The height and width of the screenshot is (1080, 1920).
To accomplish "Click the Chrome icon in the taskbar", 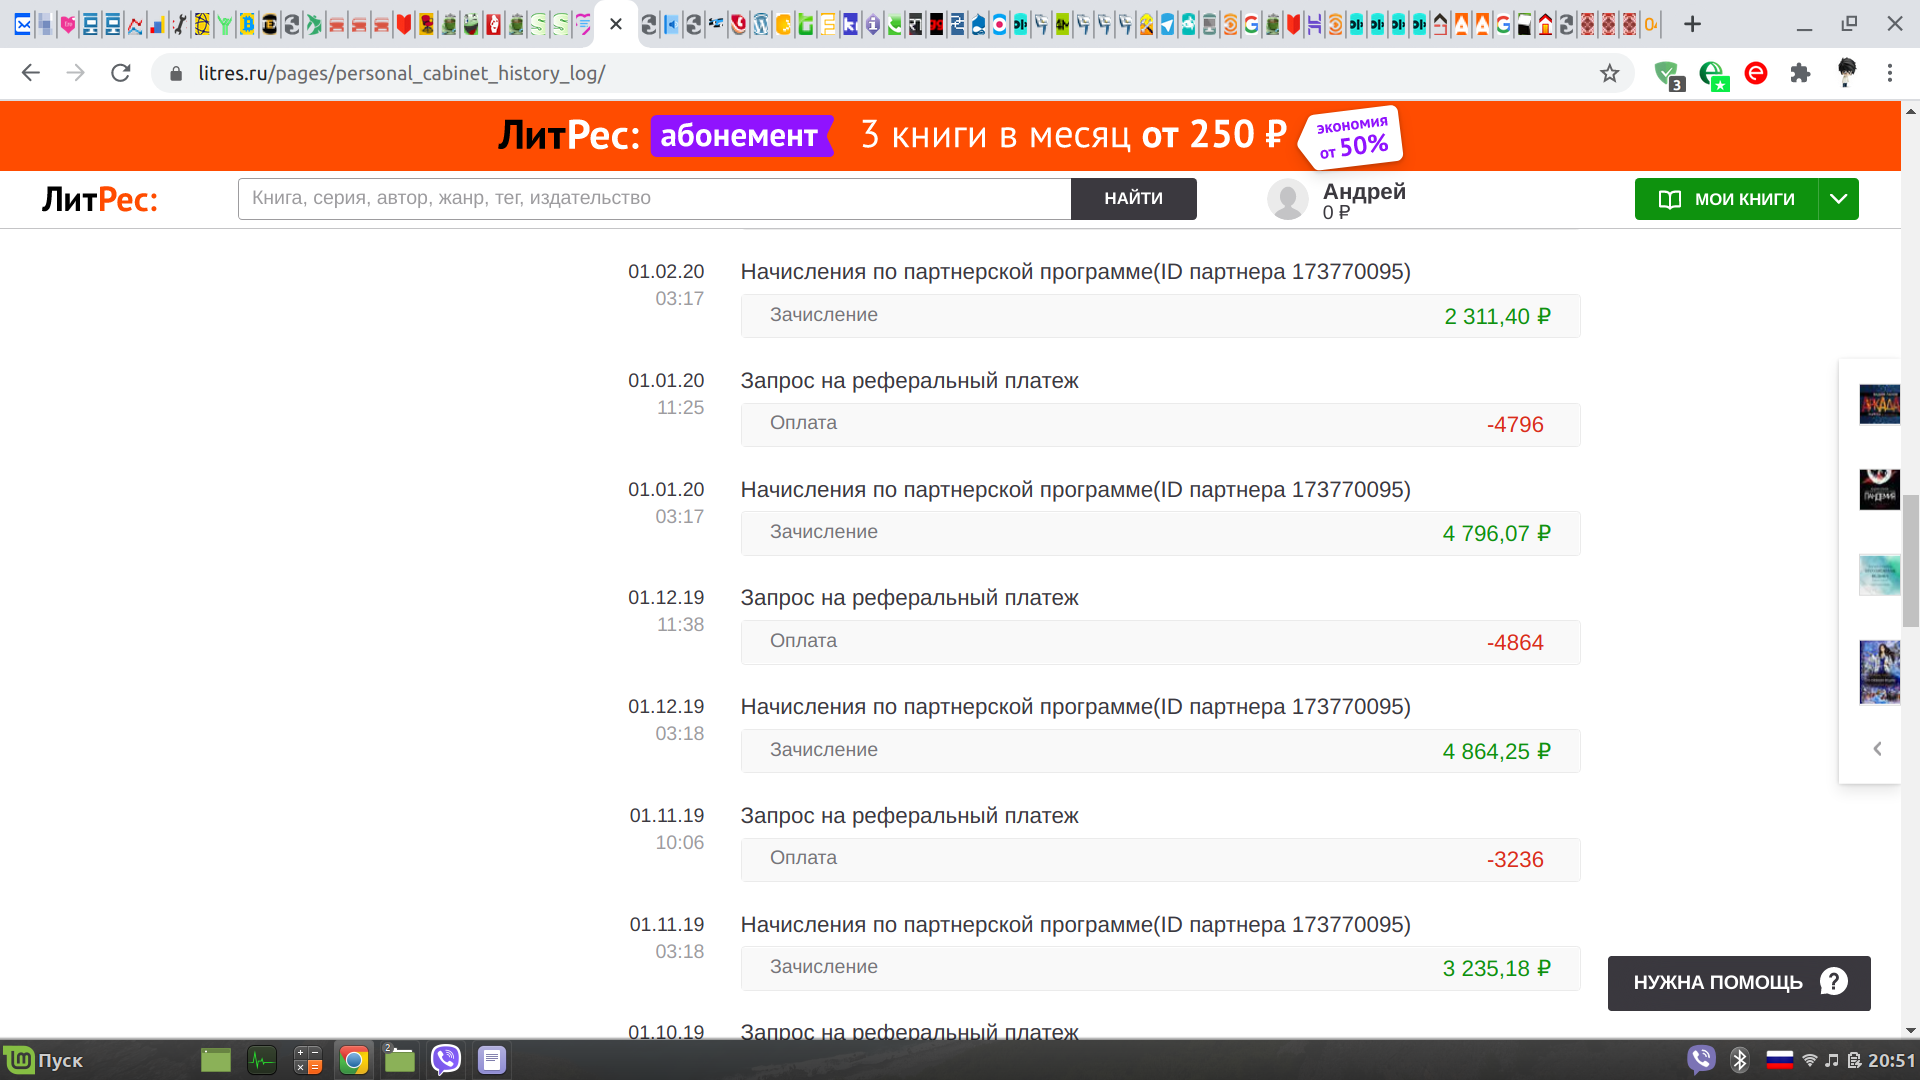I will pyautogui.click(x=353, y=1060).
